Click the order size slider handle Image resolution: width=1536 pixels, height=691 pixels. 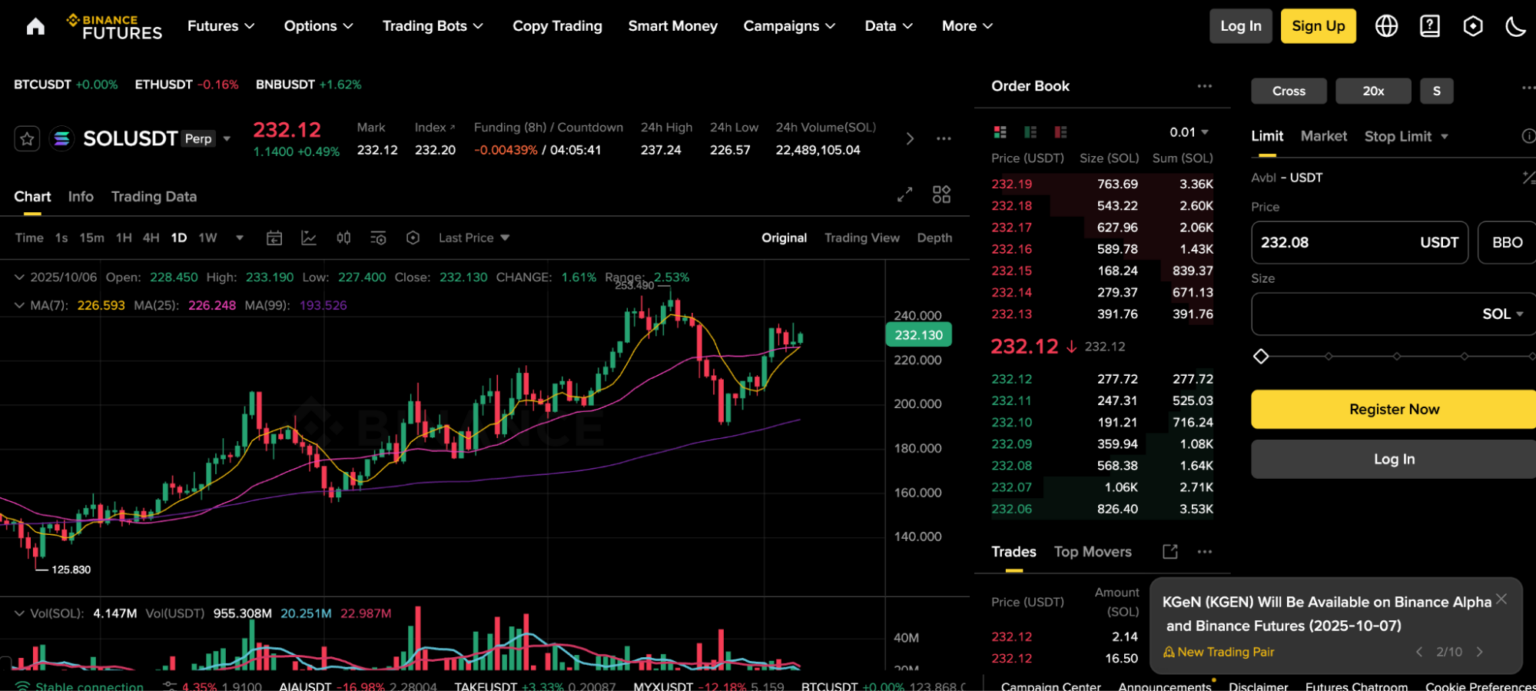point(1261,356)
